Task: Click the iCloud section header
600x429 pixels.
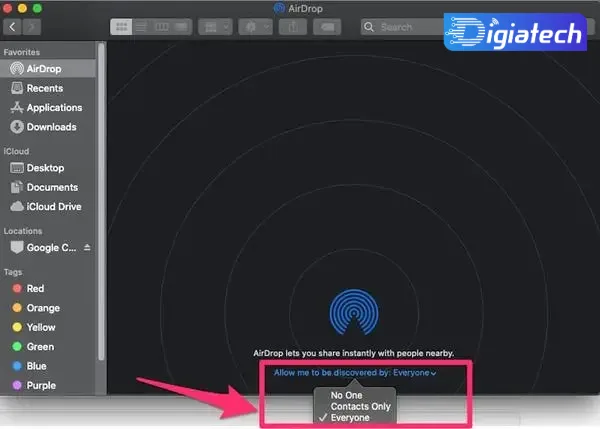Action: pos(16,151)
